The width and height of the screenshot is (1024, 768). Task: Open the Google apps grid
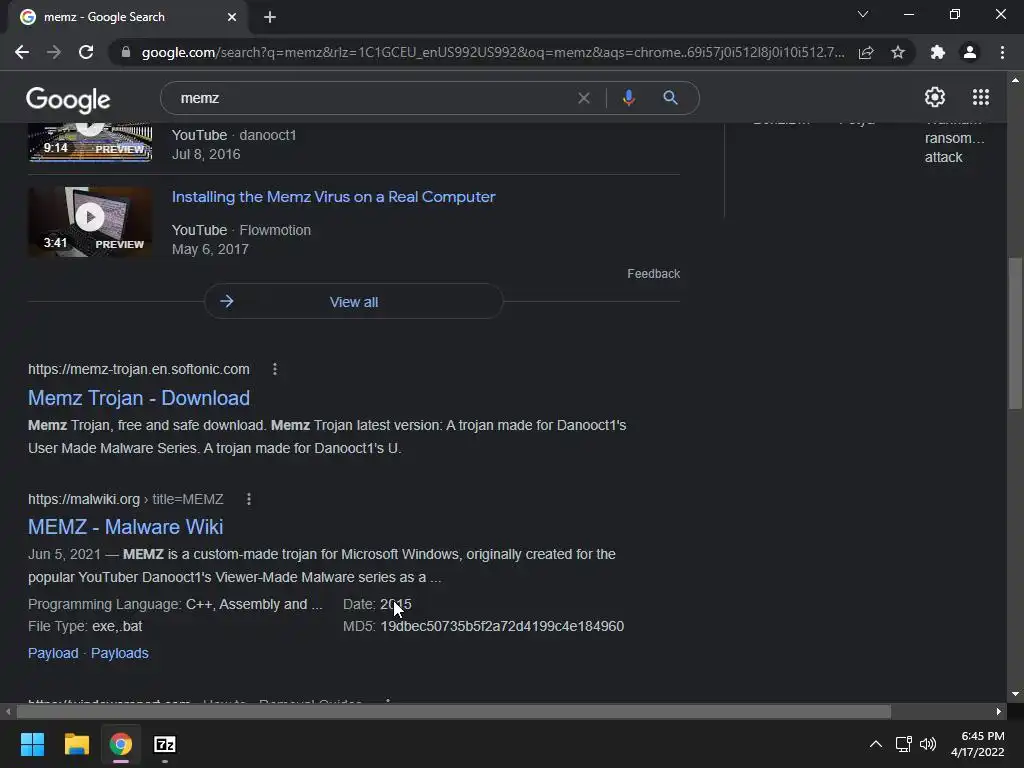click(x=981, y=97)
